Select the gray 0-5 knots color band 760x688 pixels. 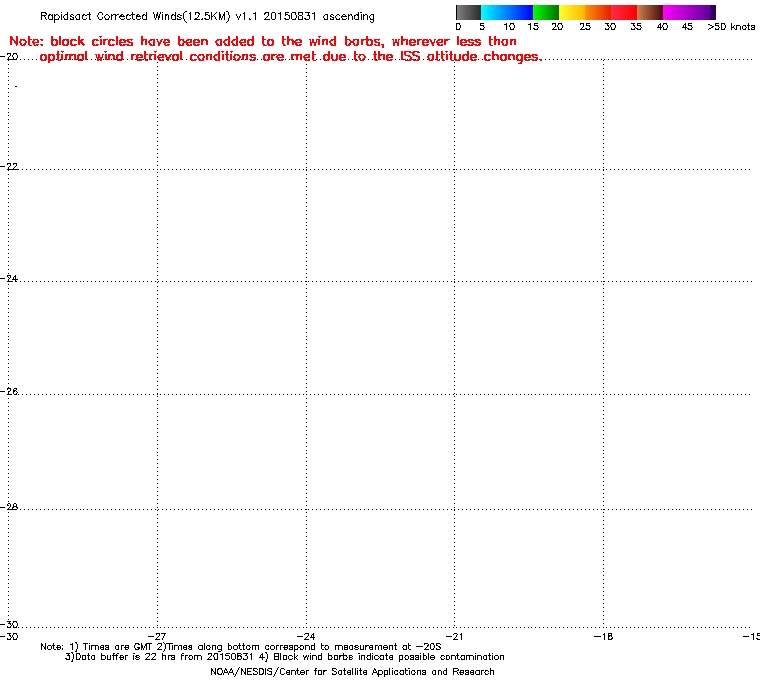coord(468,12)
